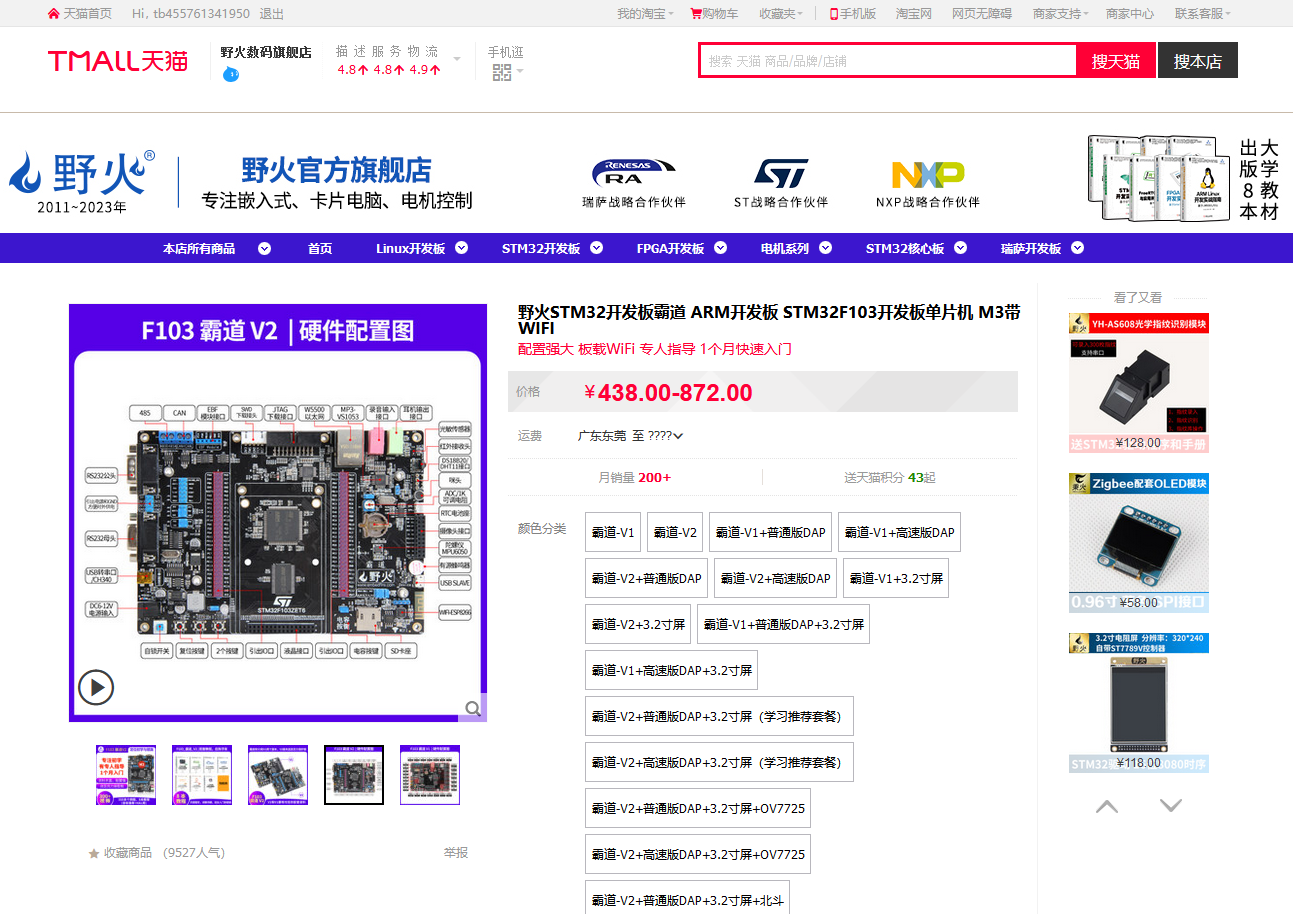Click the 搜本店 search button
Viewport: 1293px width, 914px height.
click(x=1198, y=60)
